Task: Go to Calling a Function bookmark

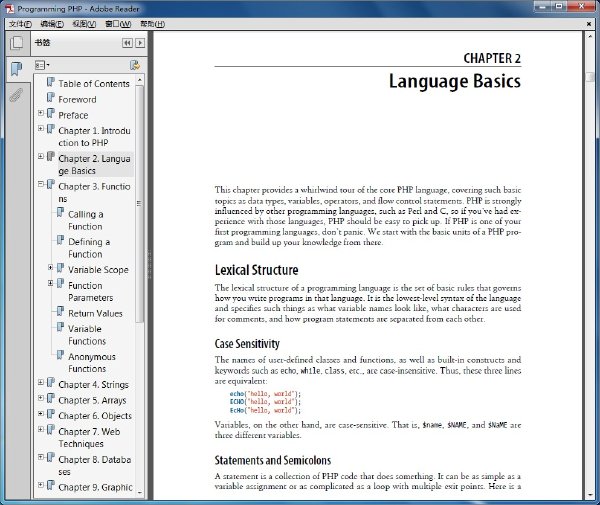Action: click(86, 220)
